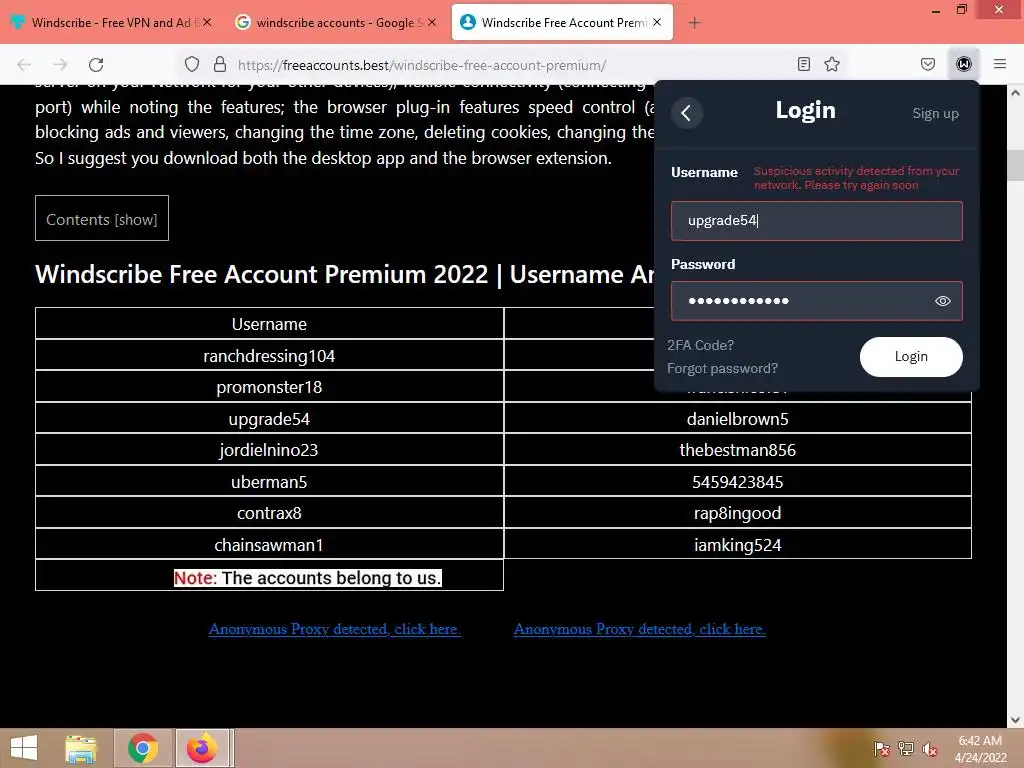Select password cell 5459423845
1024x768 pixels.
pyautogui.click(x=738, y=482)
